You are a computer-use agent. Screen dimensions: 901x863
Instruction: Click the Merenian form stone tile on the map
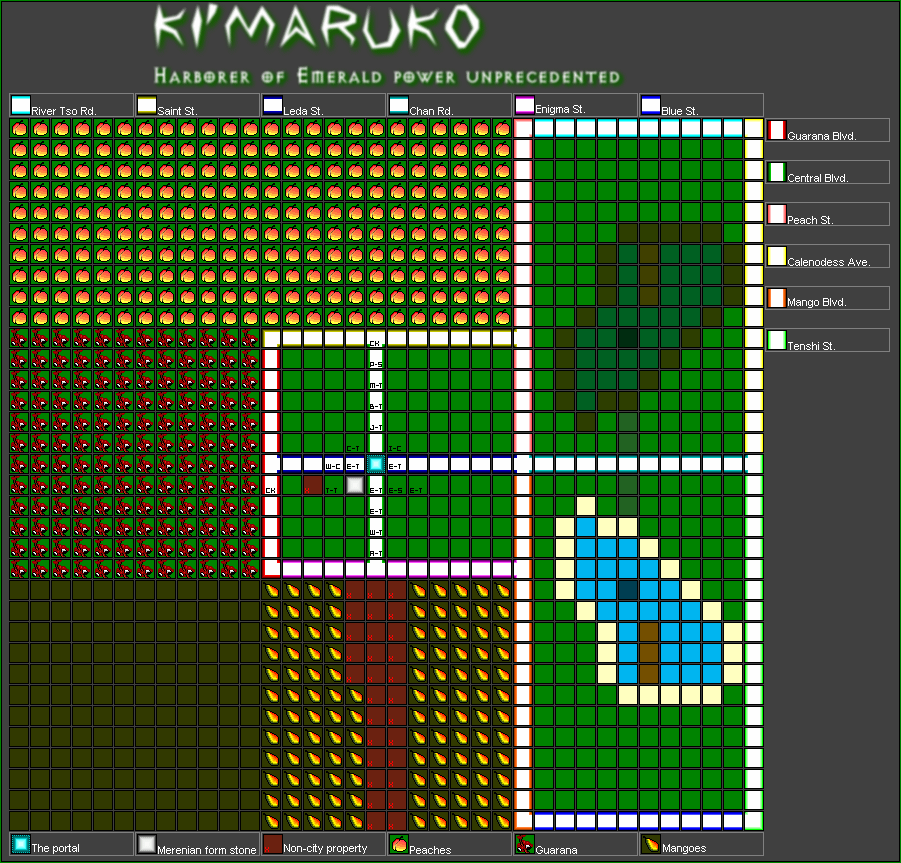click(355, 485)
